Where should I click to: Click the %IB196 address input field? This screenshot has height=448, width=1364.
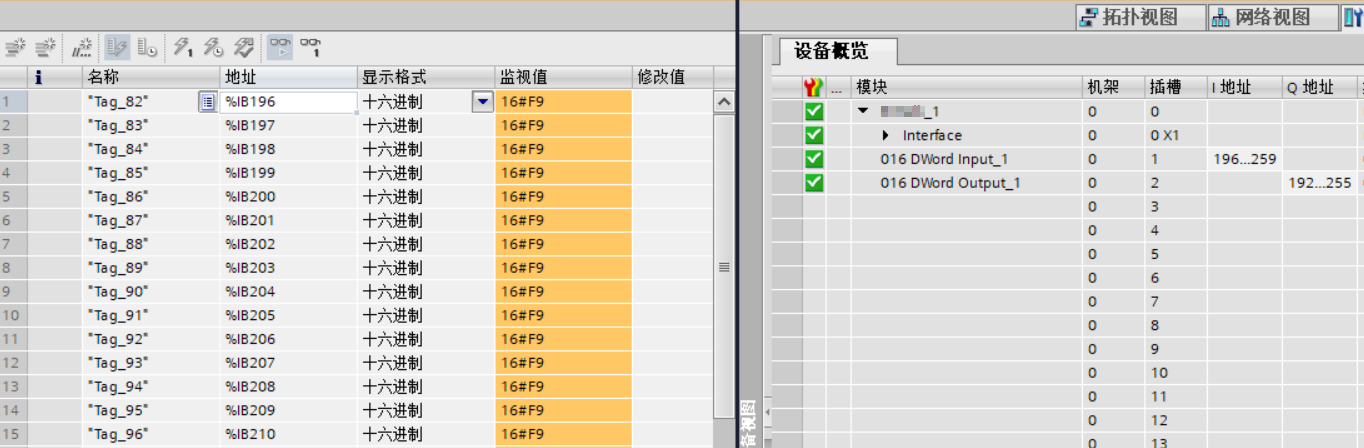(x=288, y=101)
